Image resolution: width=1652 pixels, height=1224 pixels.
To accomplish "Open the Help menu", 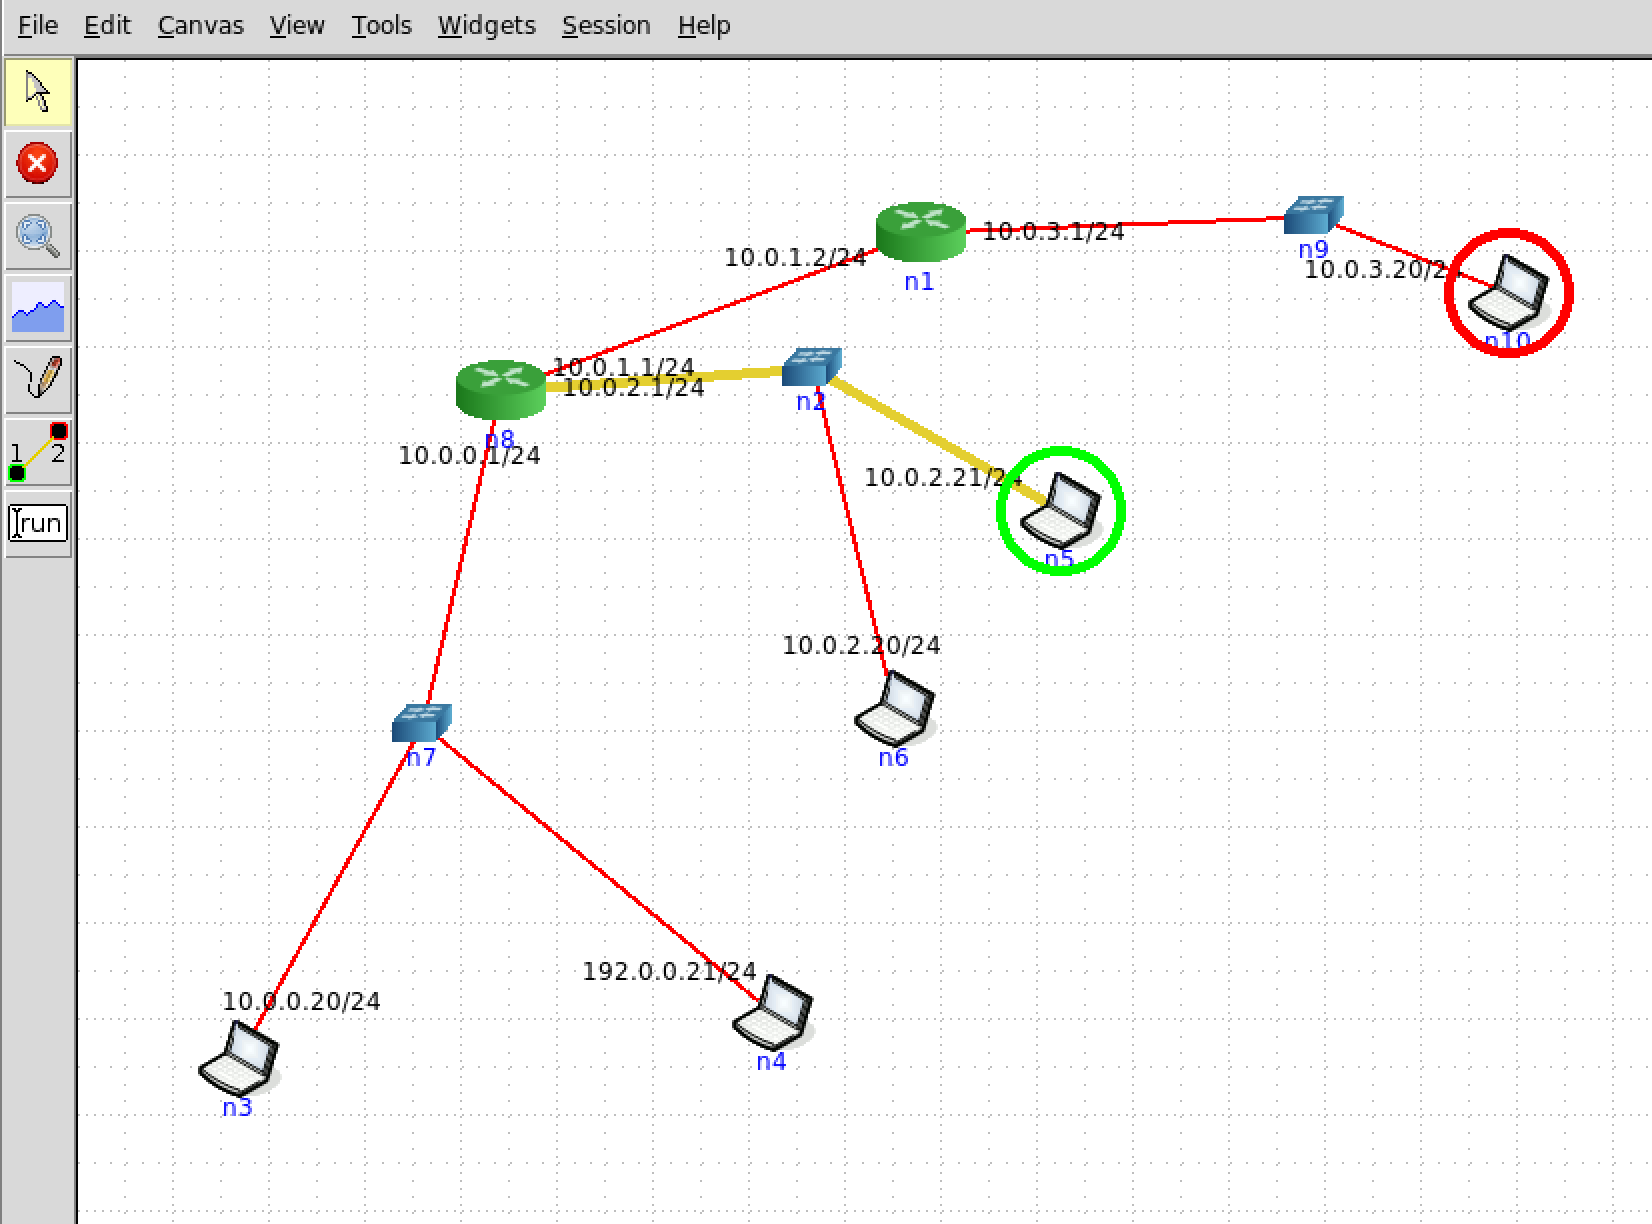I will click(704, 25).
